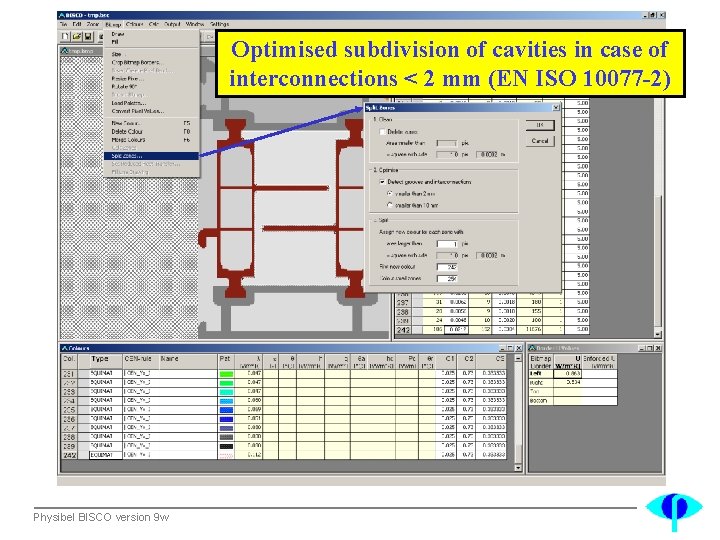Open the Settings menu
The height and width of the screenshot is (540, 720).
coord(219,24)
